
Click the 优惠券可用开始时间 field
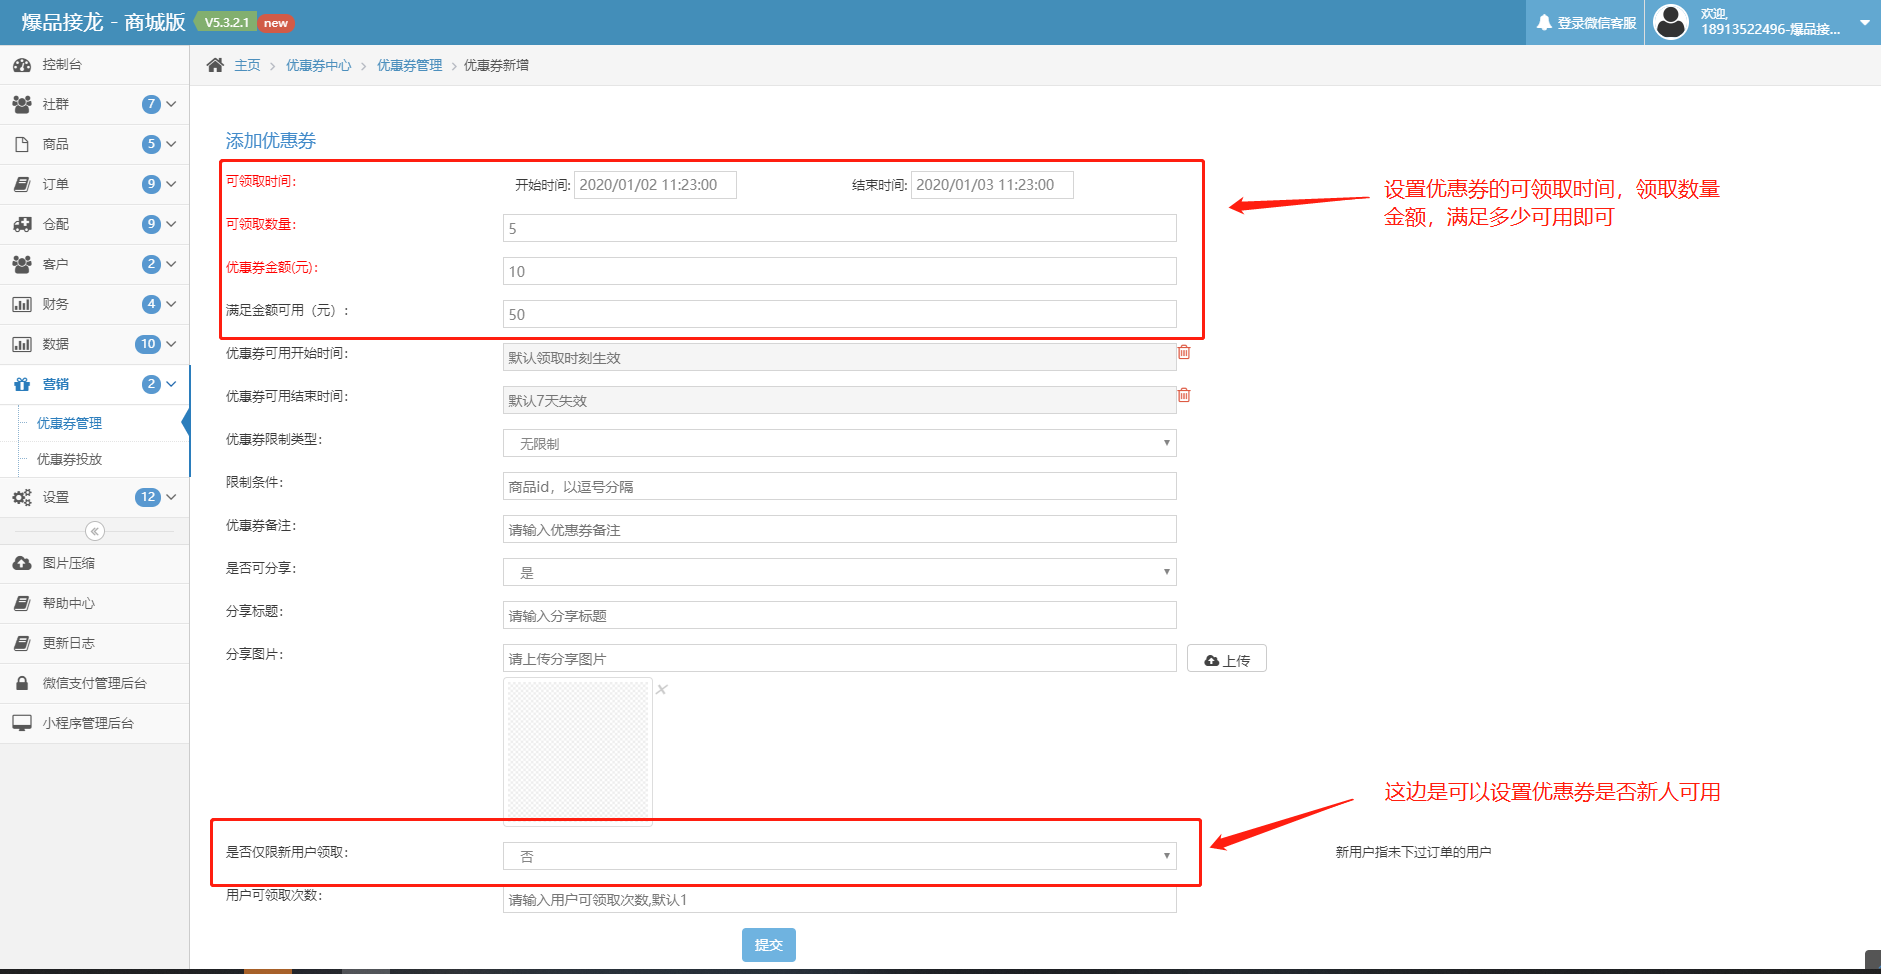[839, 357]
